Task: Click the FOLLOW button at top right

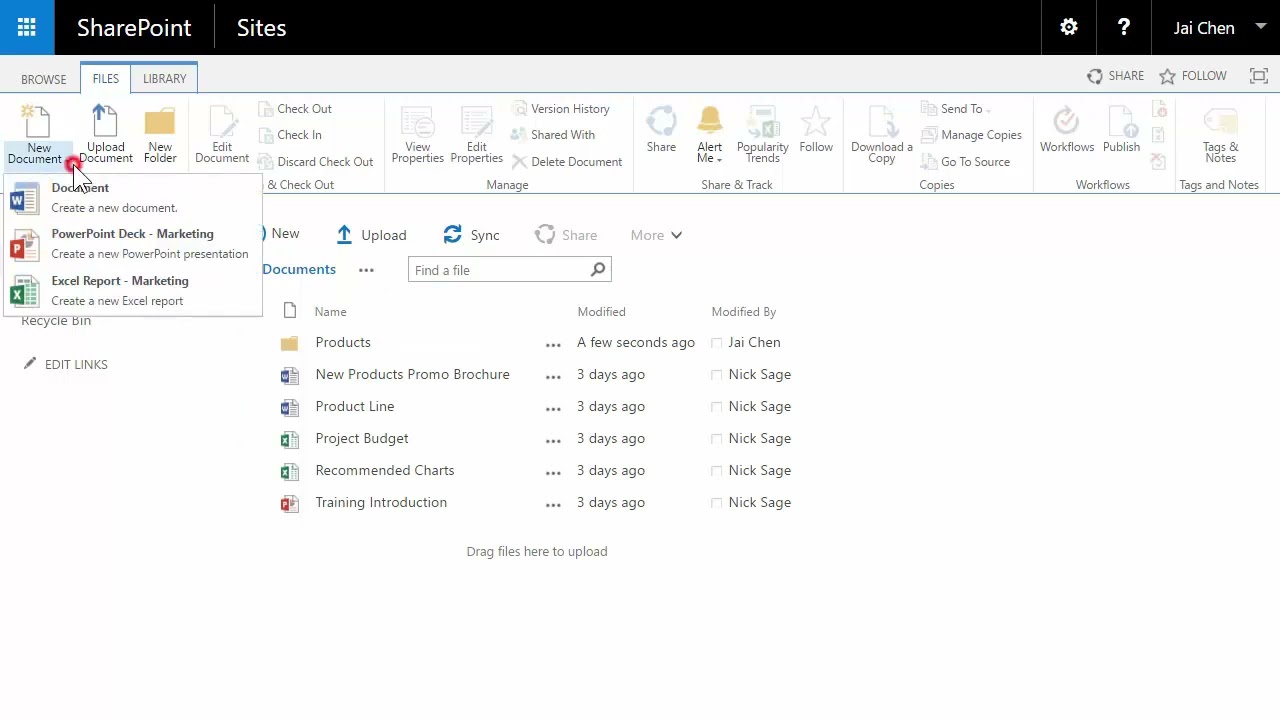Action: pos(1192,76)
